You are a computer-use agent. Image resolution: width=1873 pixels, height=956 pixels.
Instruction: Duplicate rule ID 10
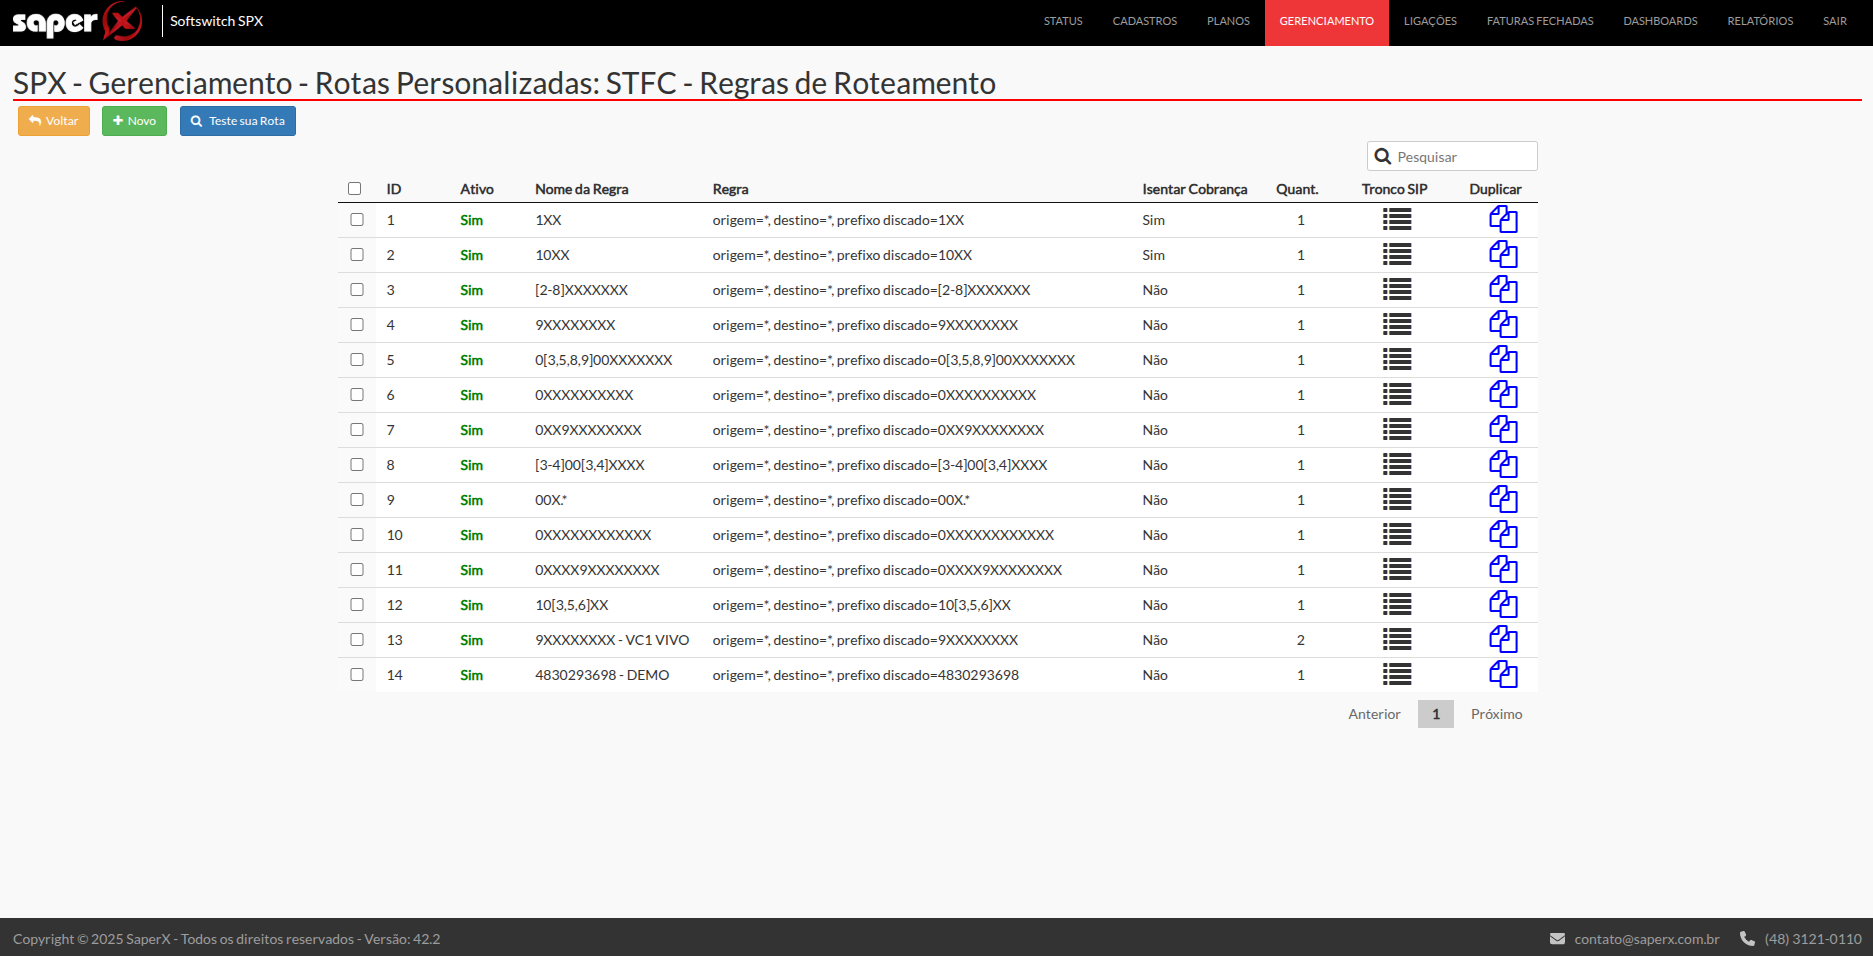point(1503,535)
